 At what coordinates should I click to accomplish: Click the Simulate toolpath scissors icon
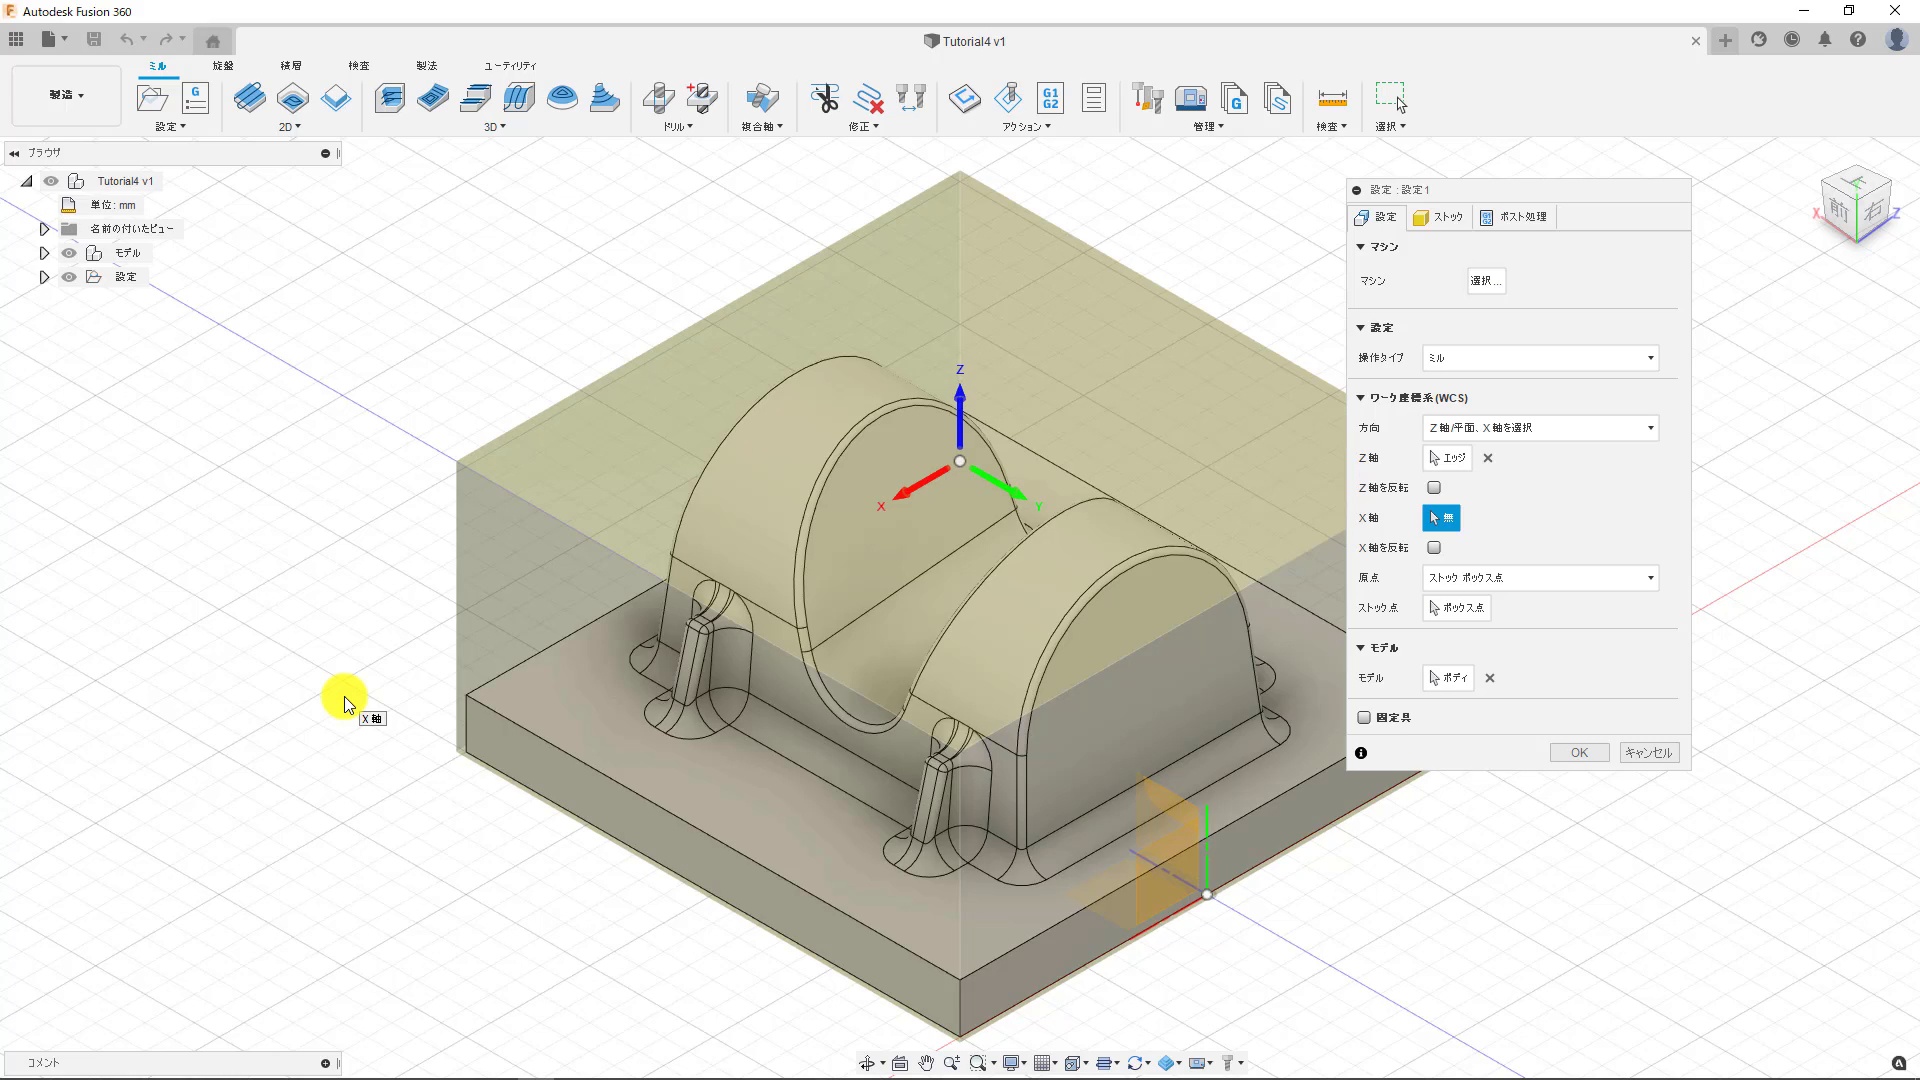824,98
